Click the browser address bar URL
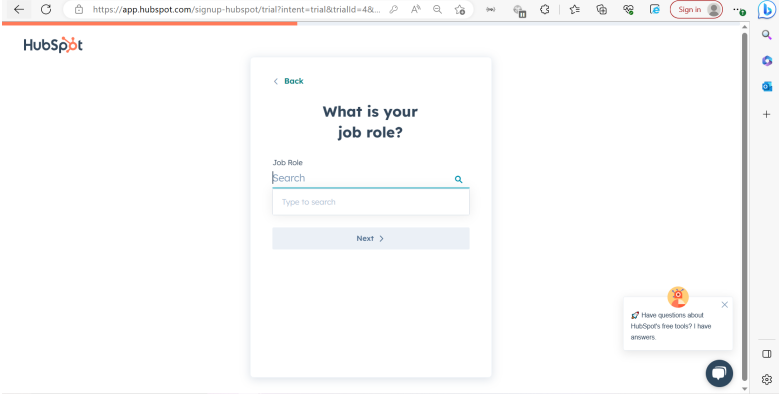Viewport: 779px width, 394px height. click(236, 9)
